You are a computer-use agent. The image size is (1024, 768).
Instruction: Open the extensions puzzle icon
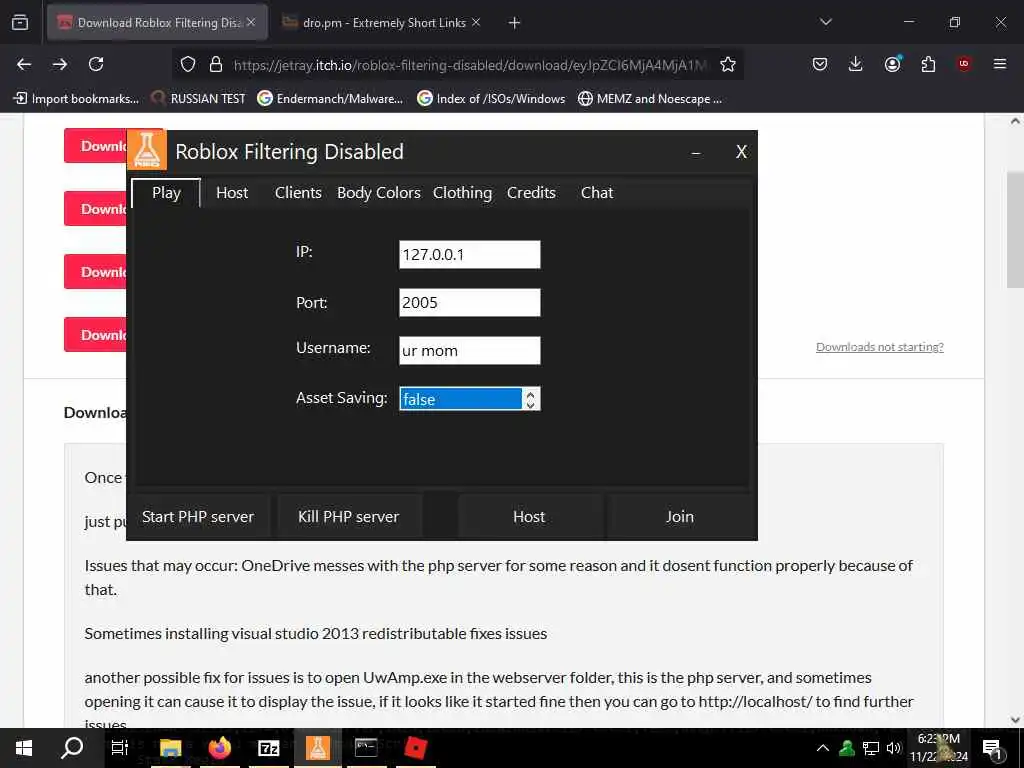928,64
